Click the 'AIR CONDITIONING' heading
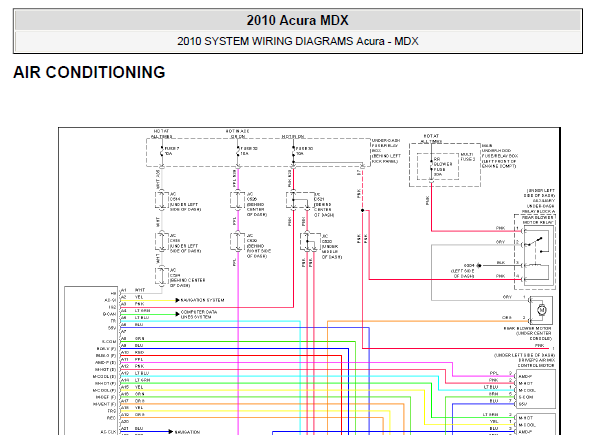 89,72
